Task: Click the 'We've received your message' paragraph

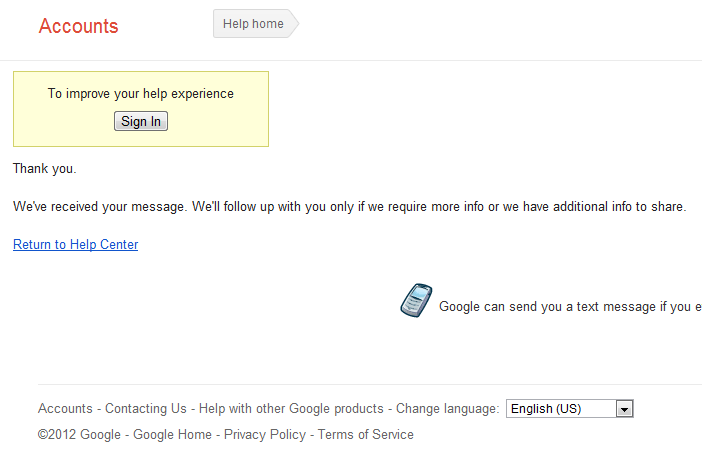Action: [x=349, y=206]
